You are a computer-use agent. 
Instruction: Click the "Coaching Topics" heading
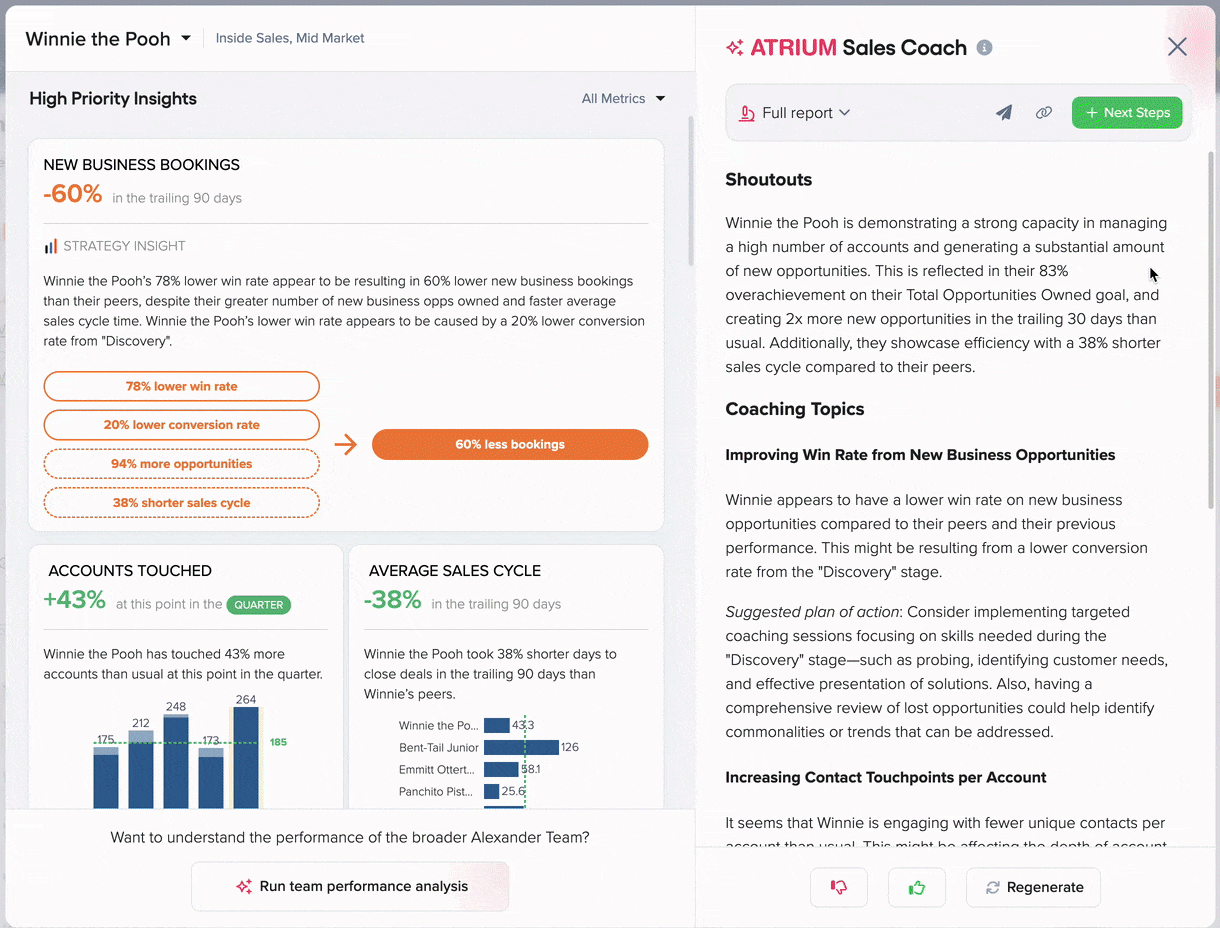click(x=795, y=409)
